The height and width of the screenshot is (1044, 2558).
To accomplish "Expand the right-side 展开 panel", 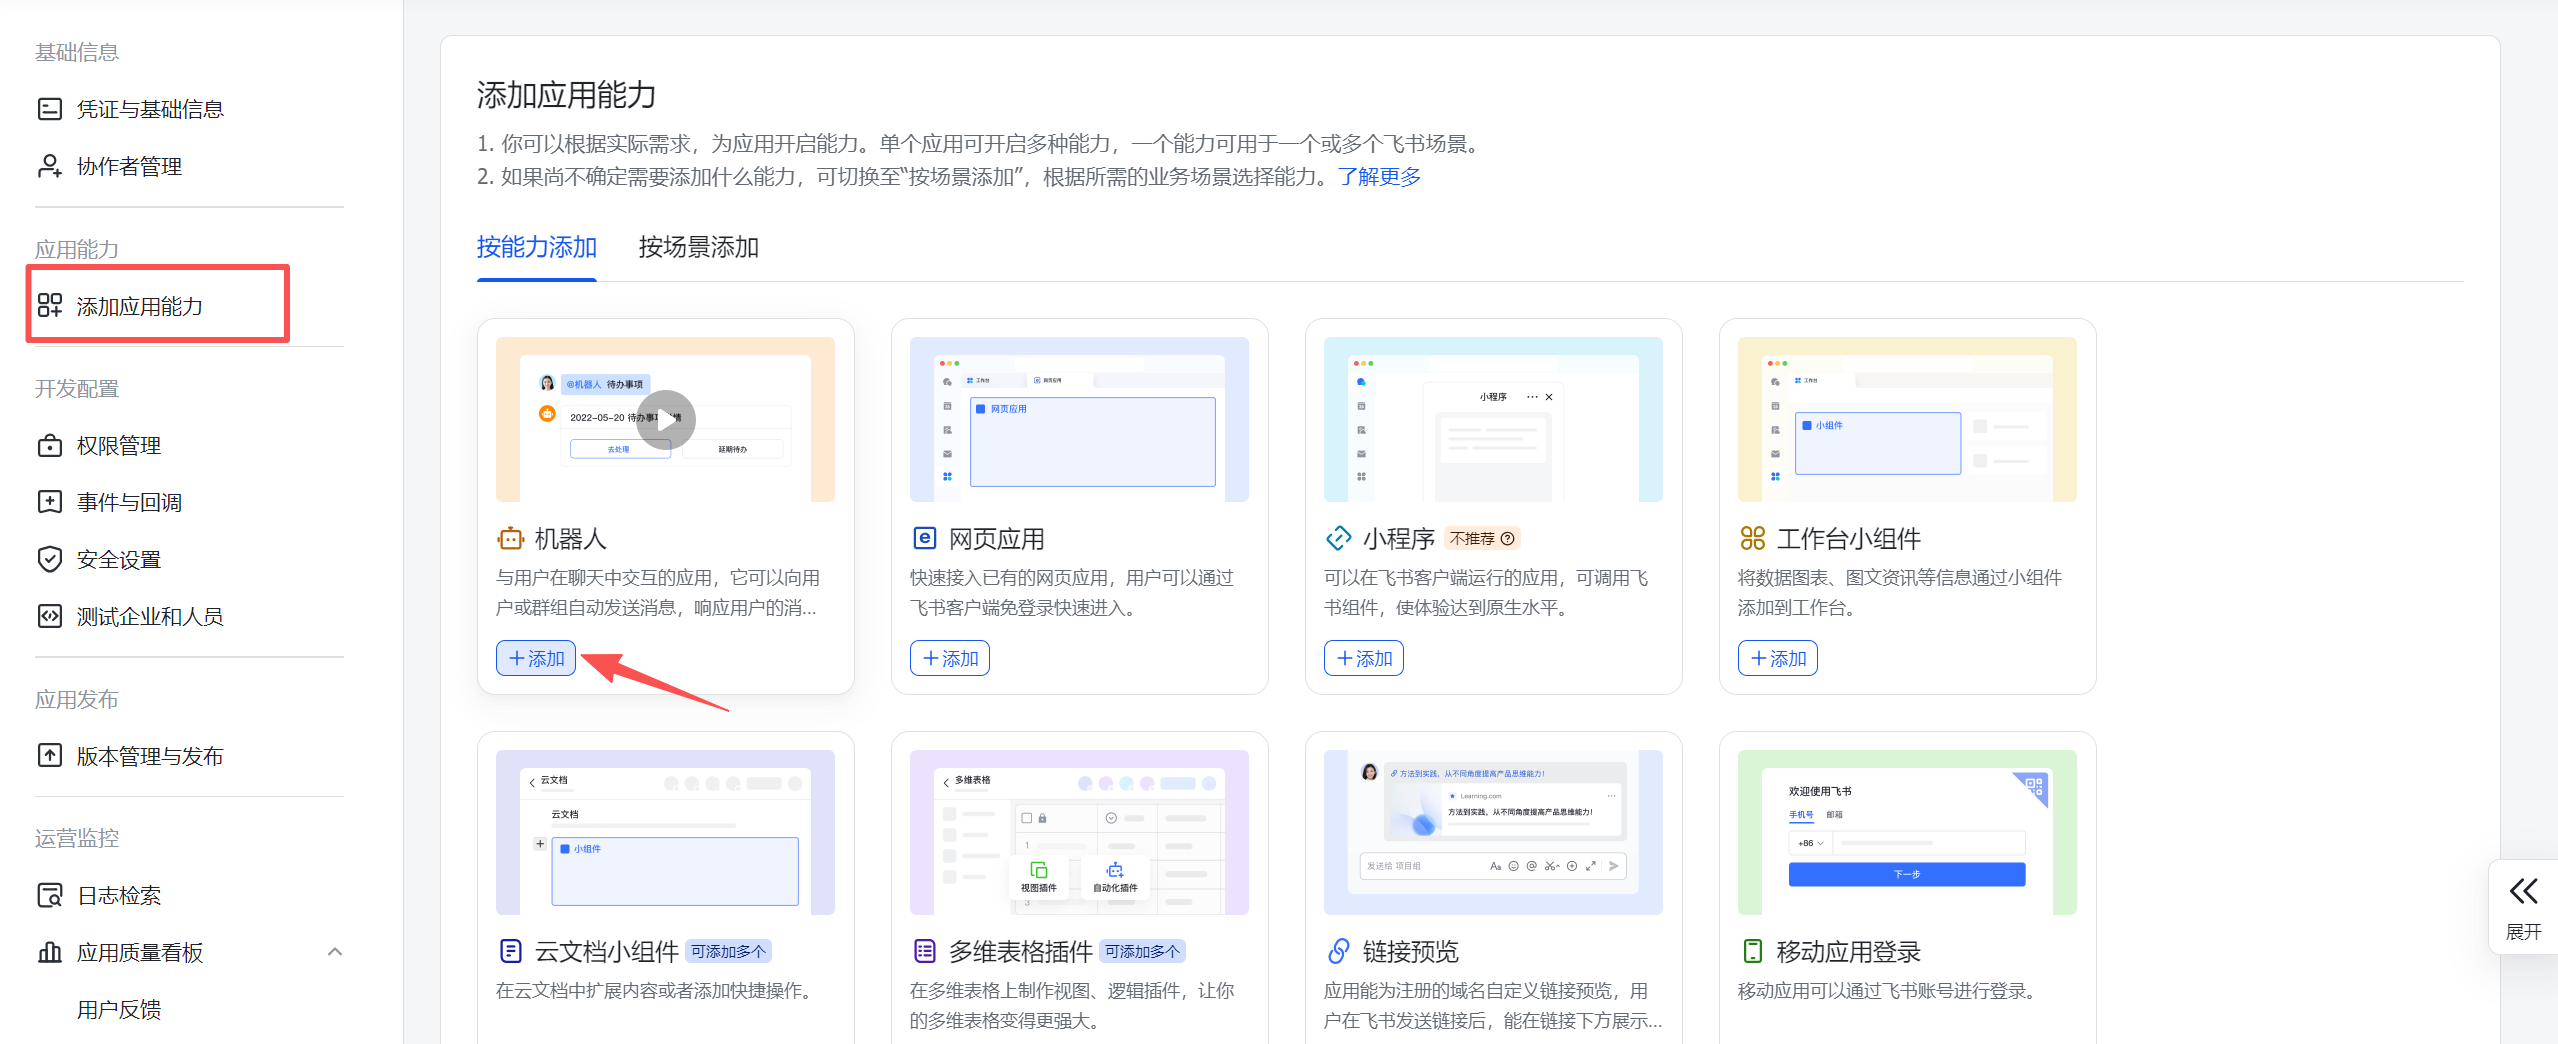I will [2523, 906].
